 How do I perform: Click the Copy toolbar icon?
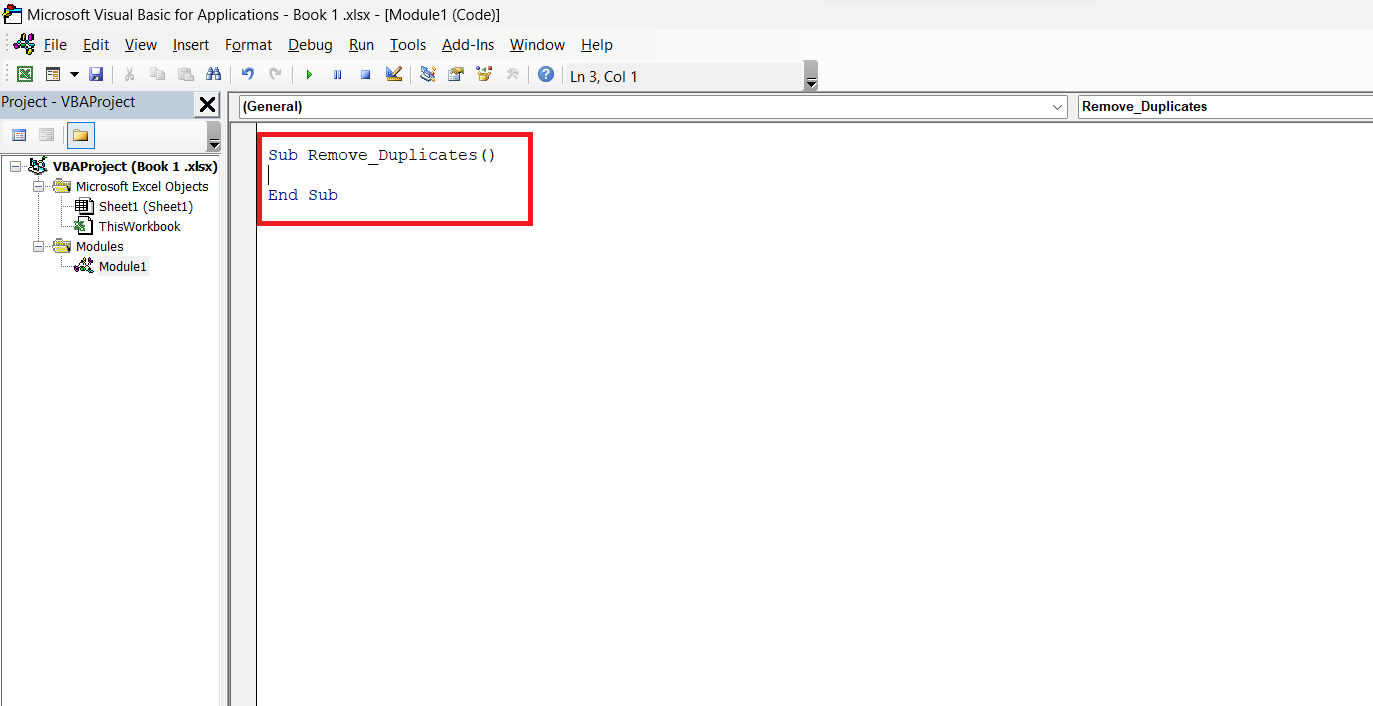point(158,75)
